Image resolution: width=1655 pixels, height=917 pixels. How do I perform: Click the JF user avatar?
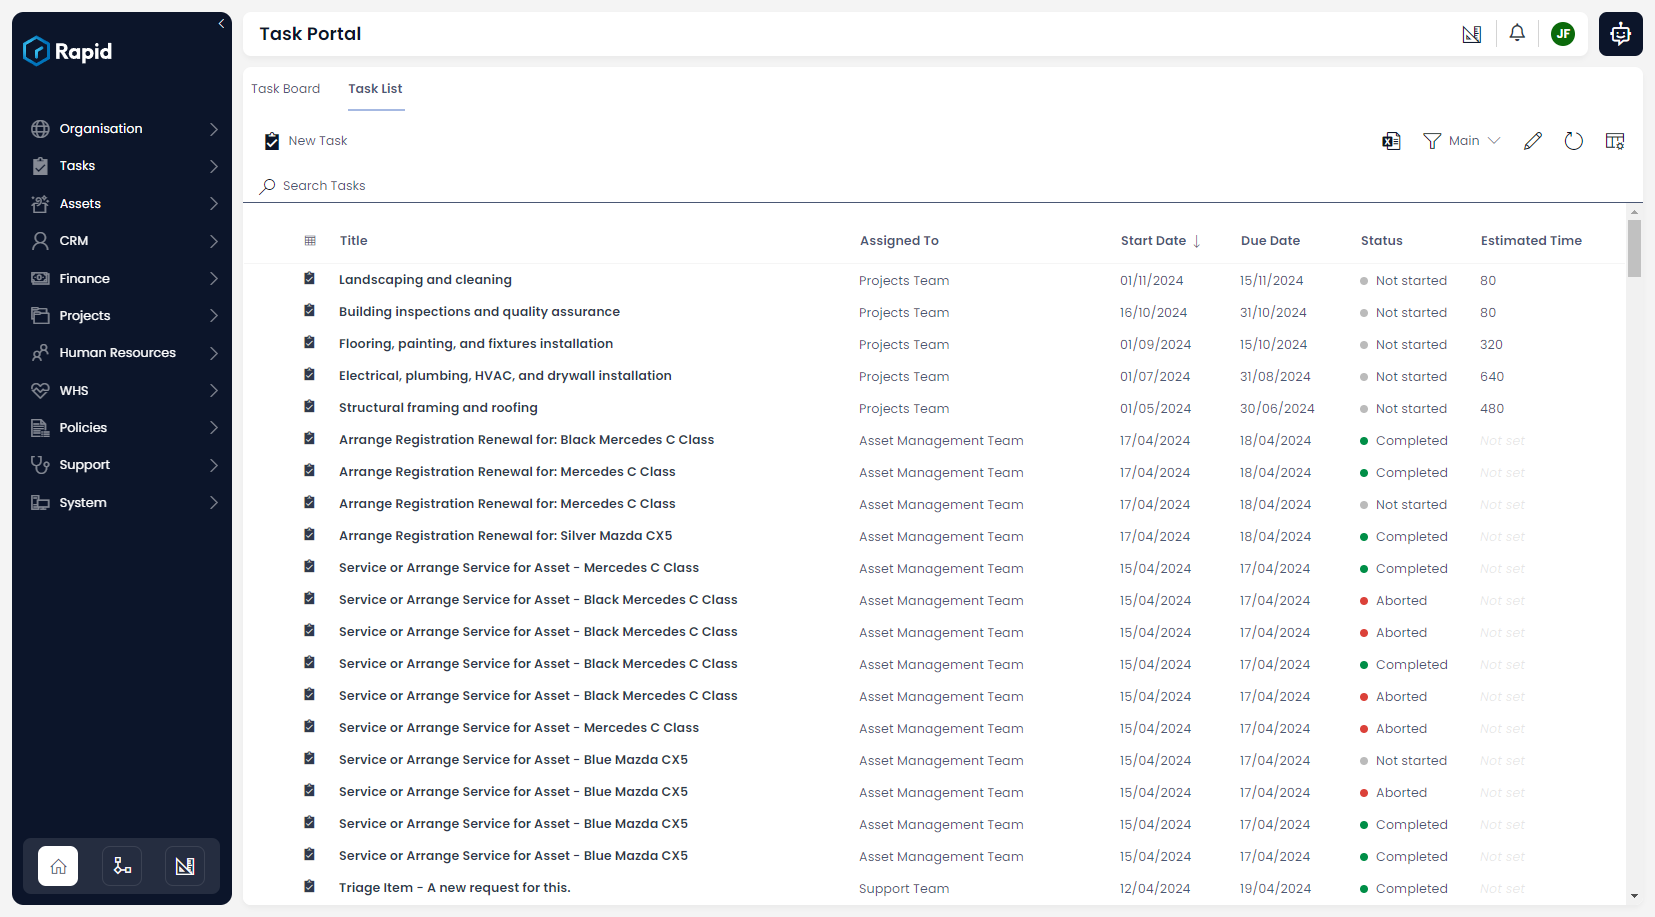pos(1562,34)
